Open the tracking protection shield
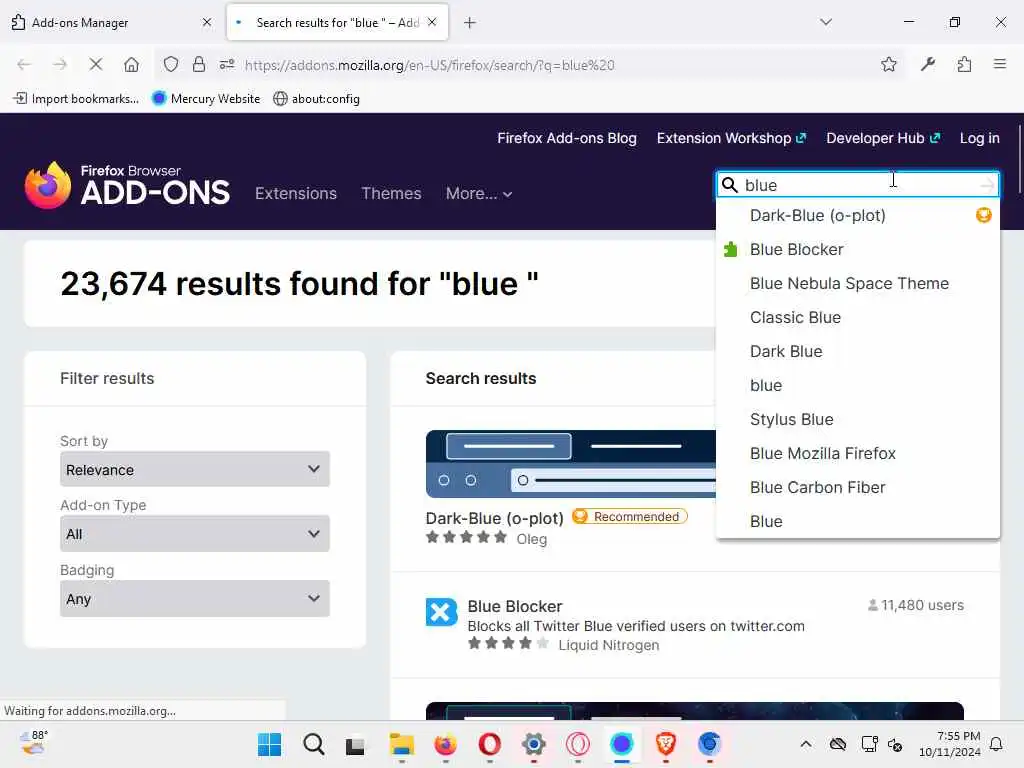 point(170,64)
